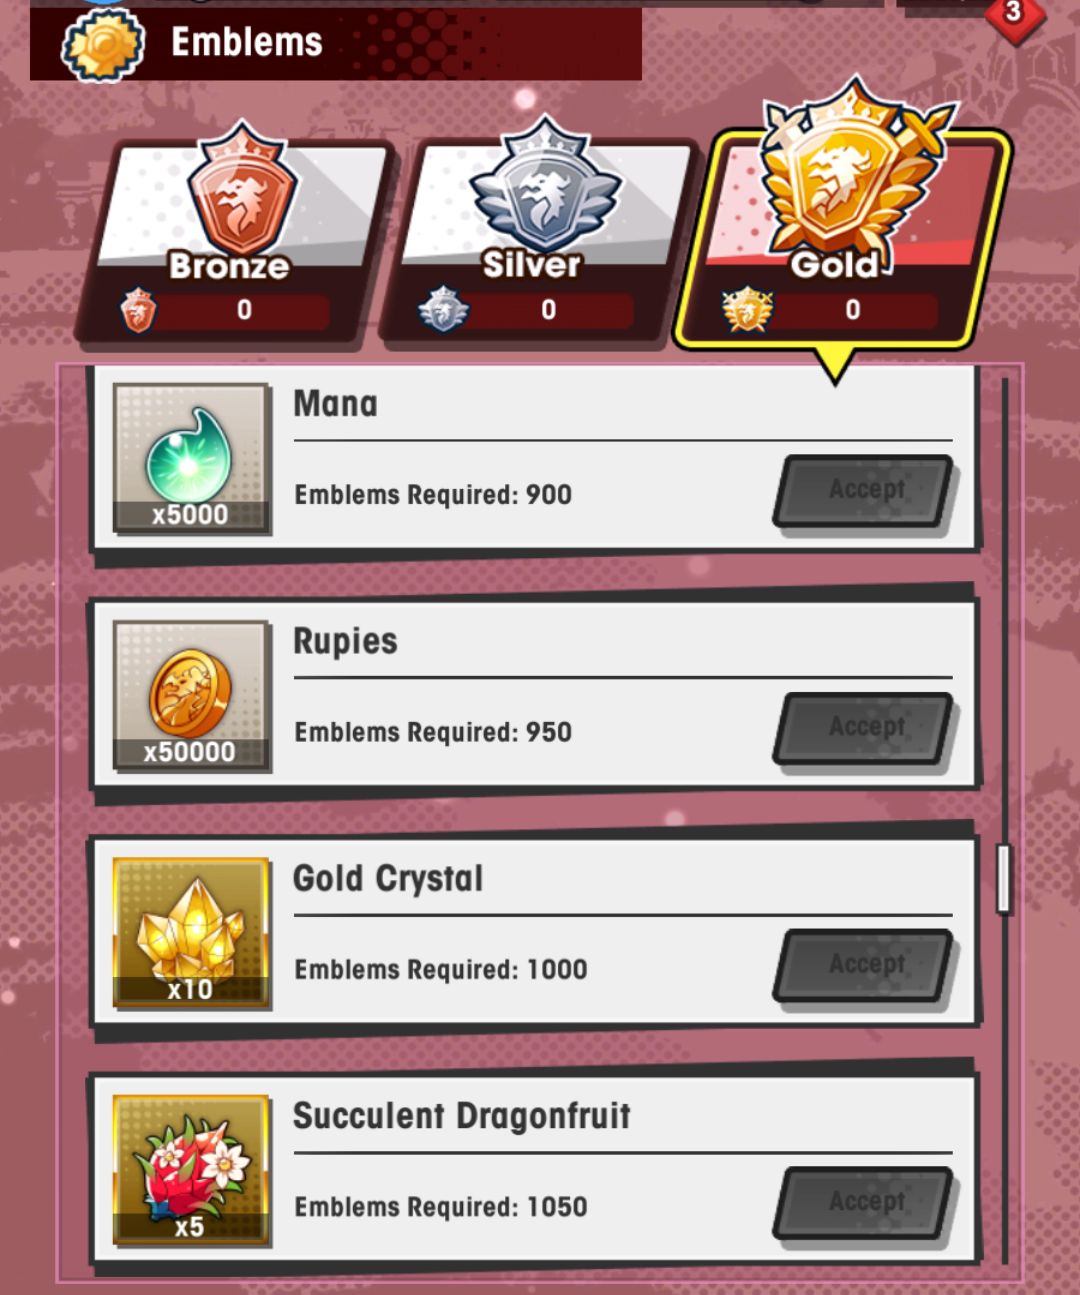1080x1295 pixels.
Task: Tap the Succulent Dragonfruit x5 icon
Action: [x=191, y=1170]
